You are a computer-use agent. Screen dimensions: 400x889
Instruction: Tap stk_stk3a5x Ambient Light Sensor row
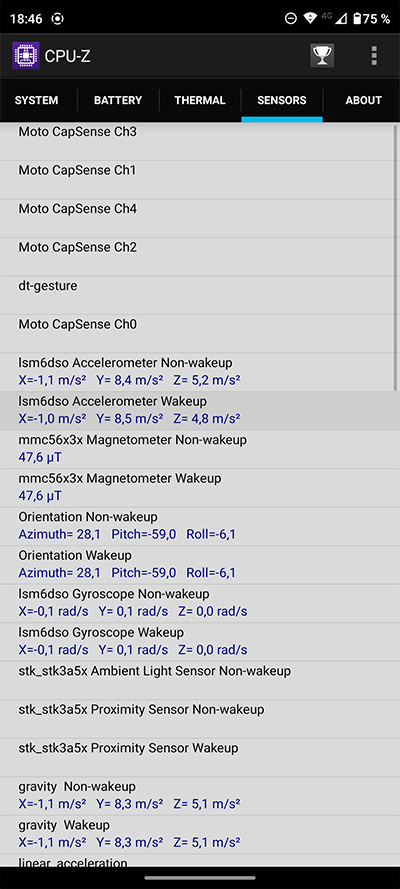[x=200, y=680]
